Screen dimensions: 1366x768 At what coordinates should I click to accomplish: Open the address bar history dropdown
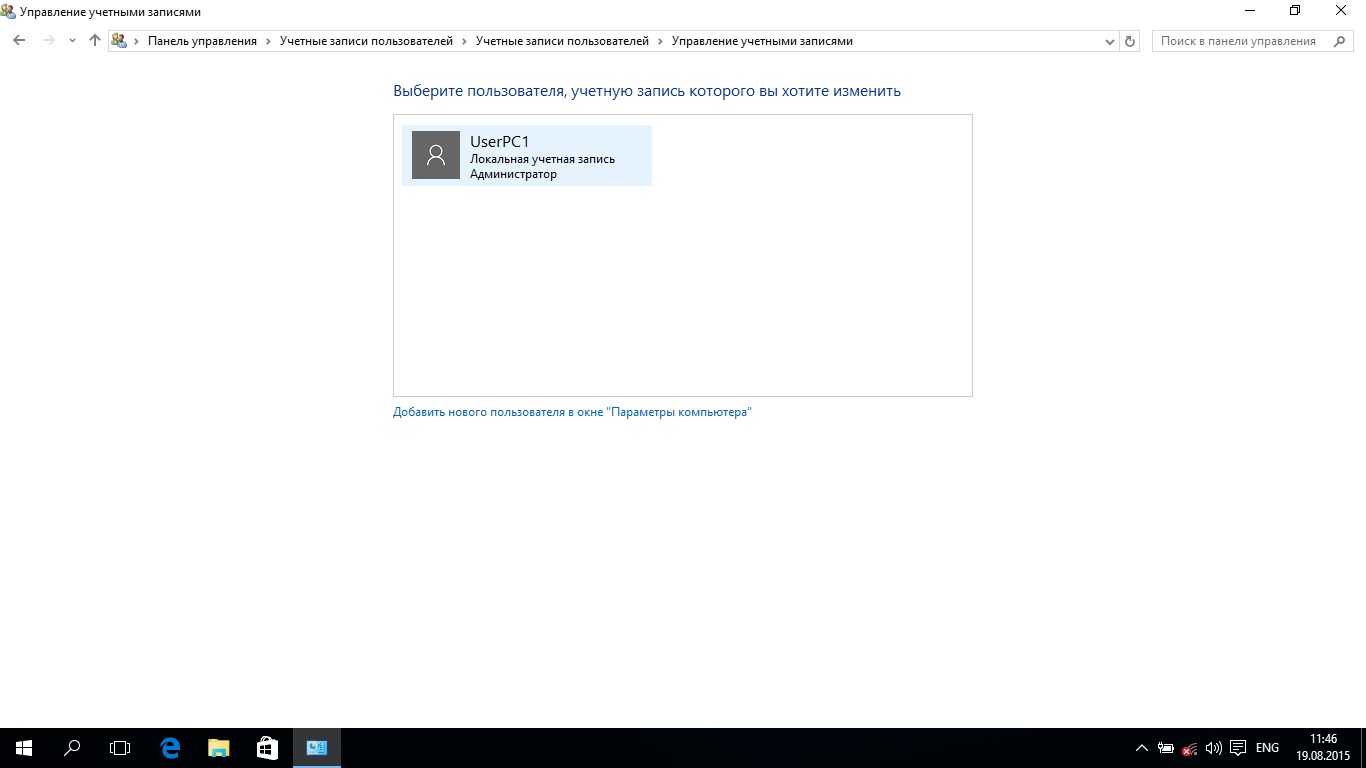point(1110,41)
